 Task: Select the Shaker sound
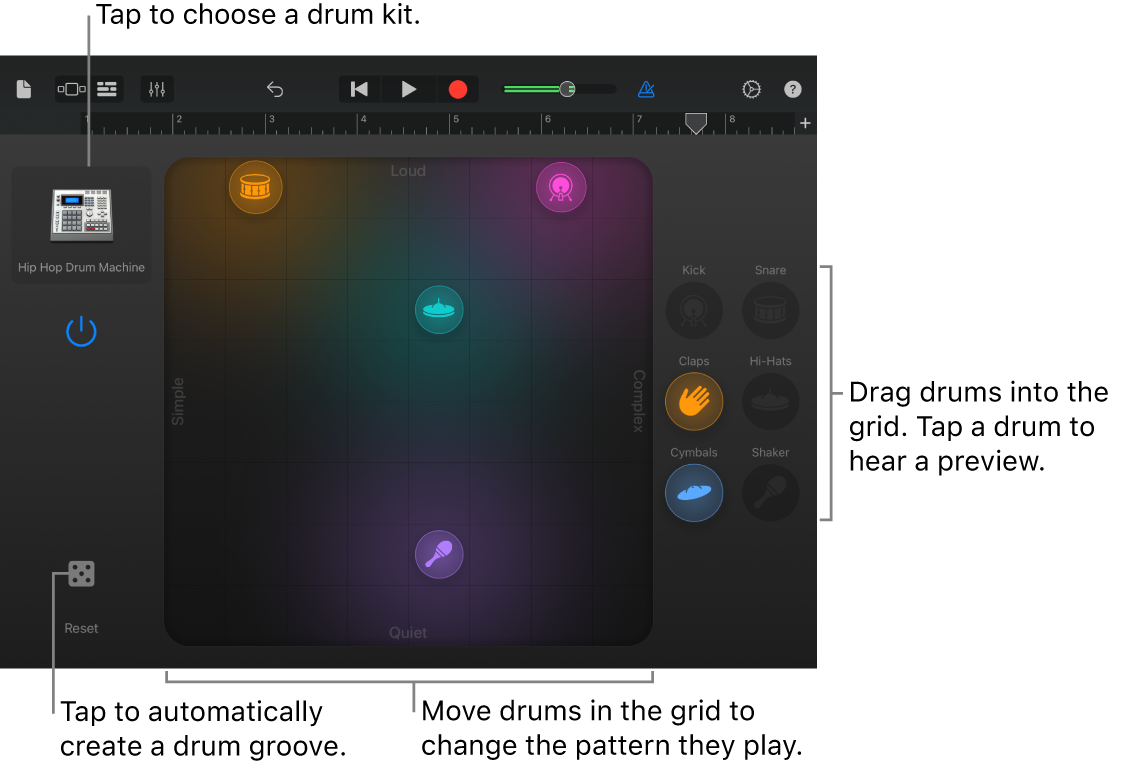point(770,492)
